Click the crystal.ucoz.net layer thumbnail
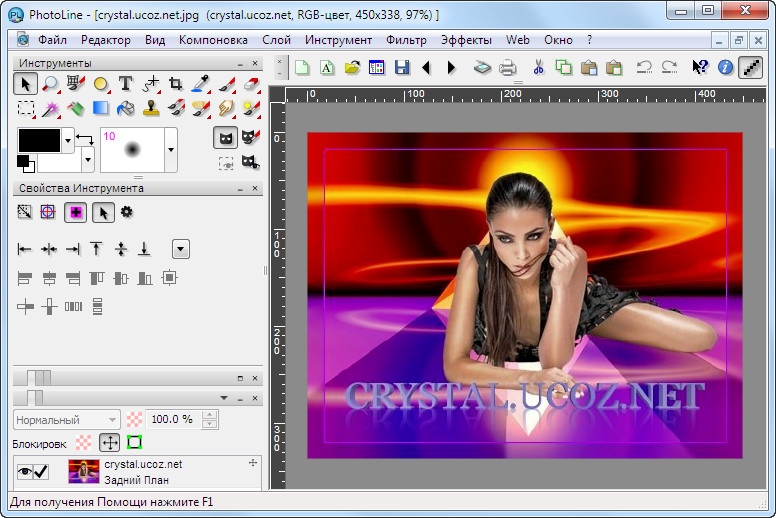776x518 pixels. click(84, 472)
